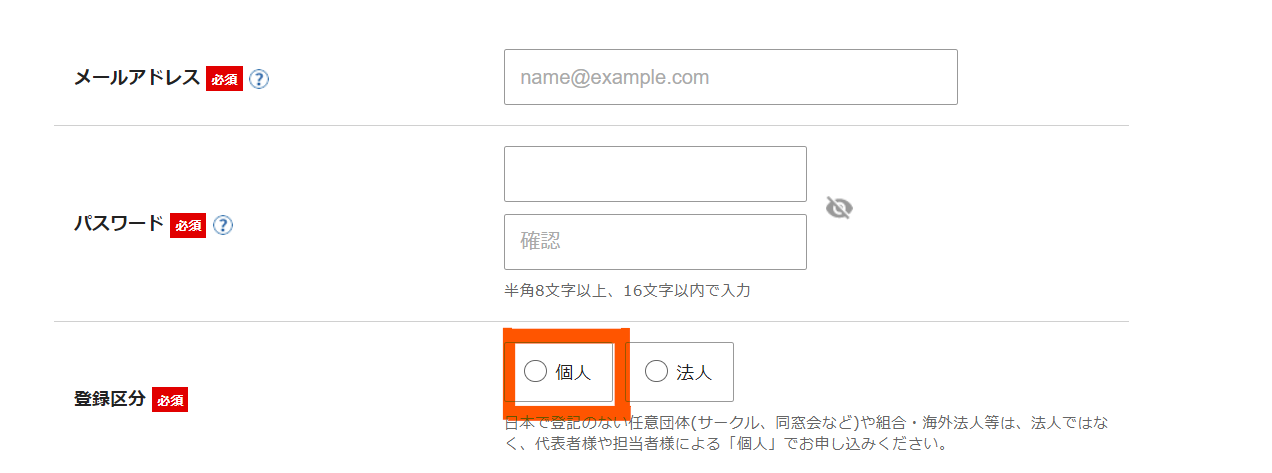The width and height of the screenshot is (1272, 473).
Task: Toggle password visibility with the eye icon
Action: 839,208
